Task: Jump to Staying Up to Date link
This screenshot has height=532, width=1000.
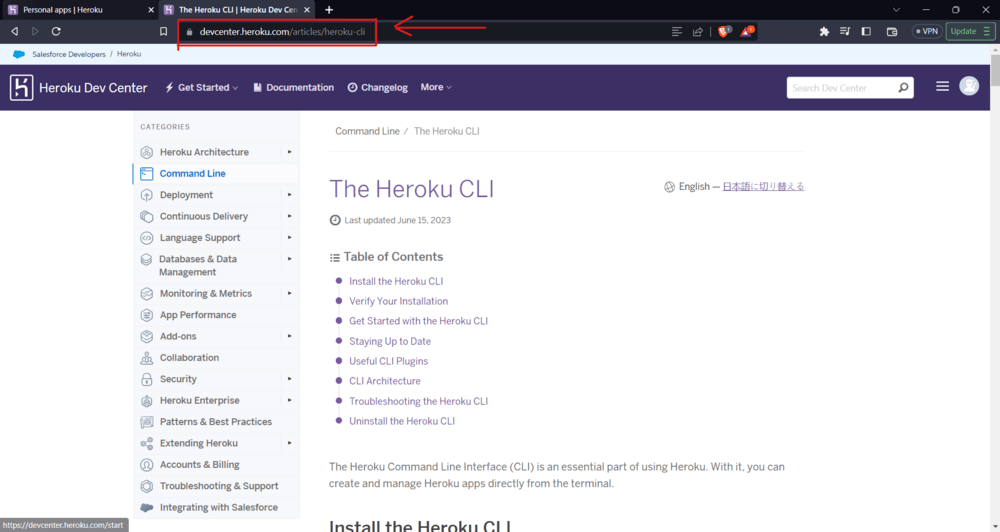Action: pos(390,341)
